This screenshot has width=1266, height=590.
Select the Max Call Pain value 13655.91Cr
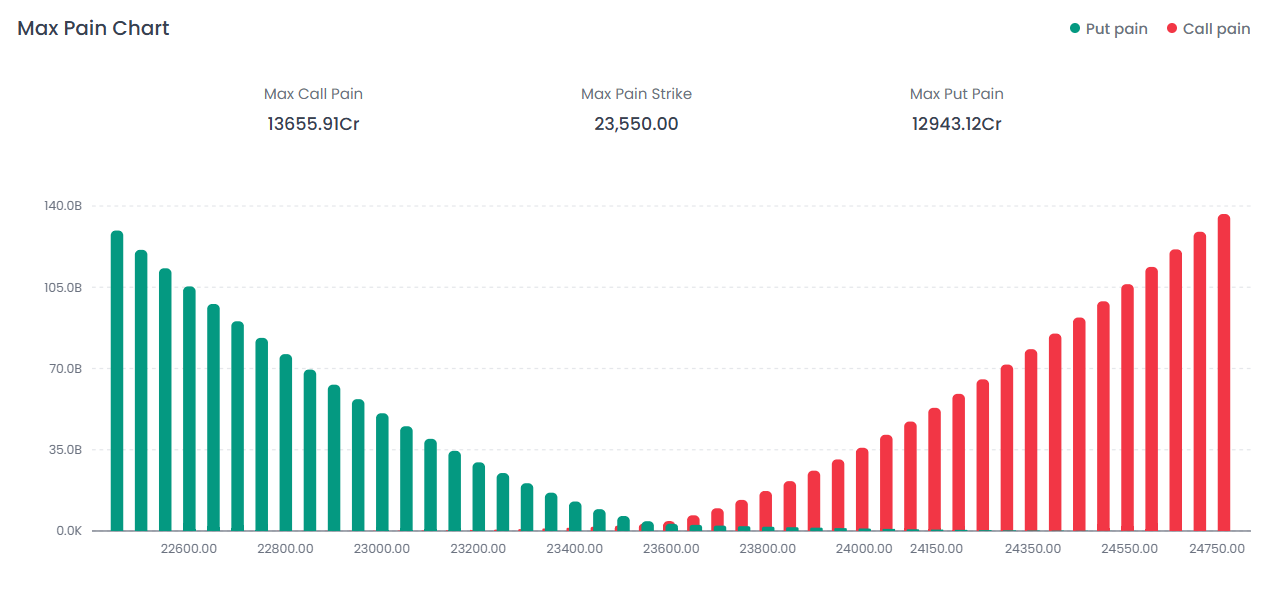click(313, 124)
